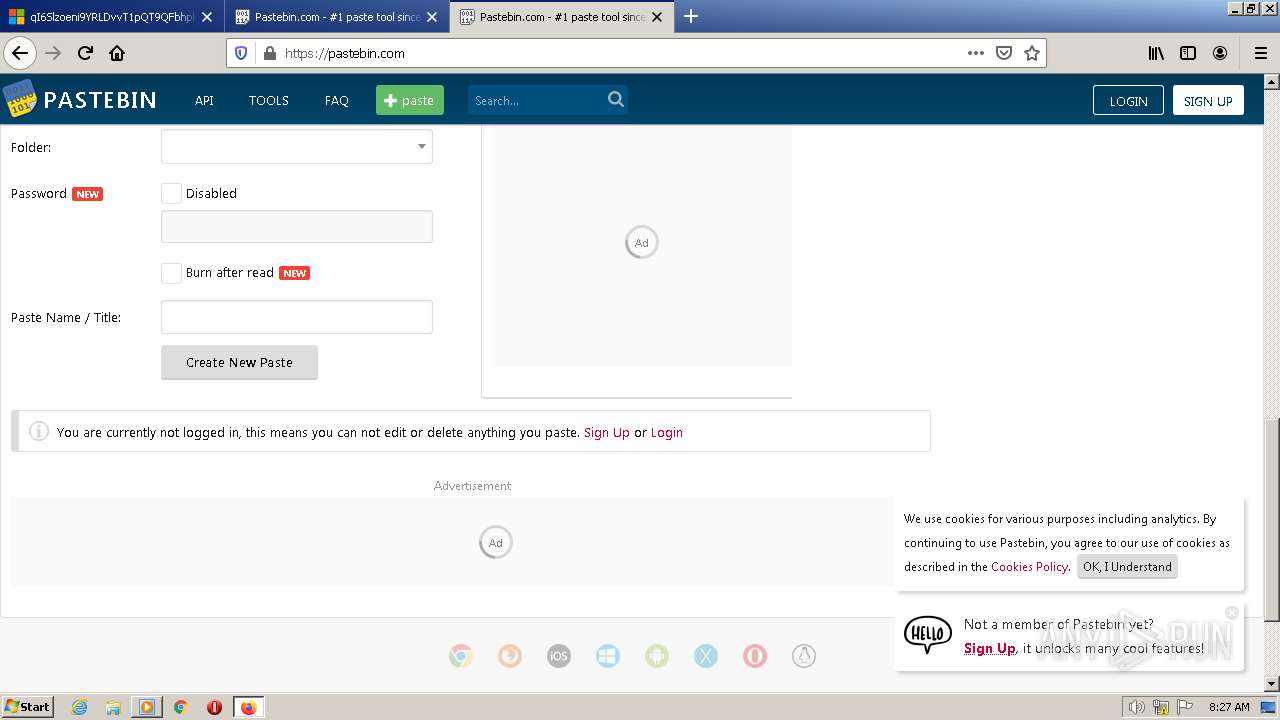Open tracking protection shield icon

pyautogui.click(x=241, y=53)
